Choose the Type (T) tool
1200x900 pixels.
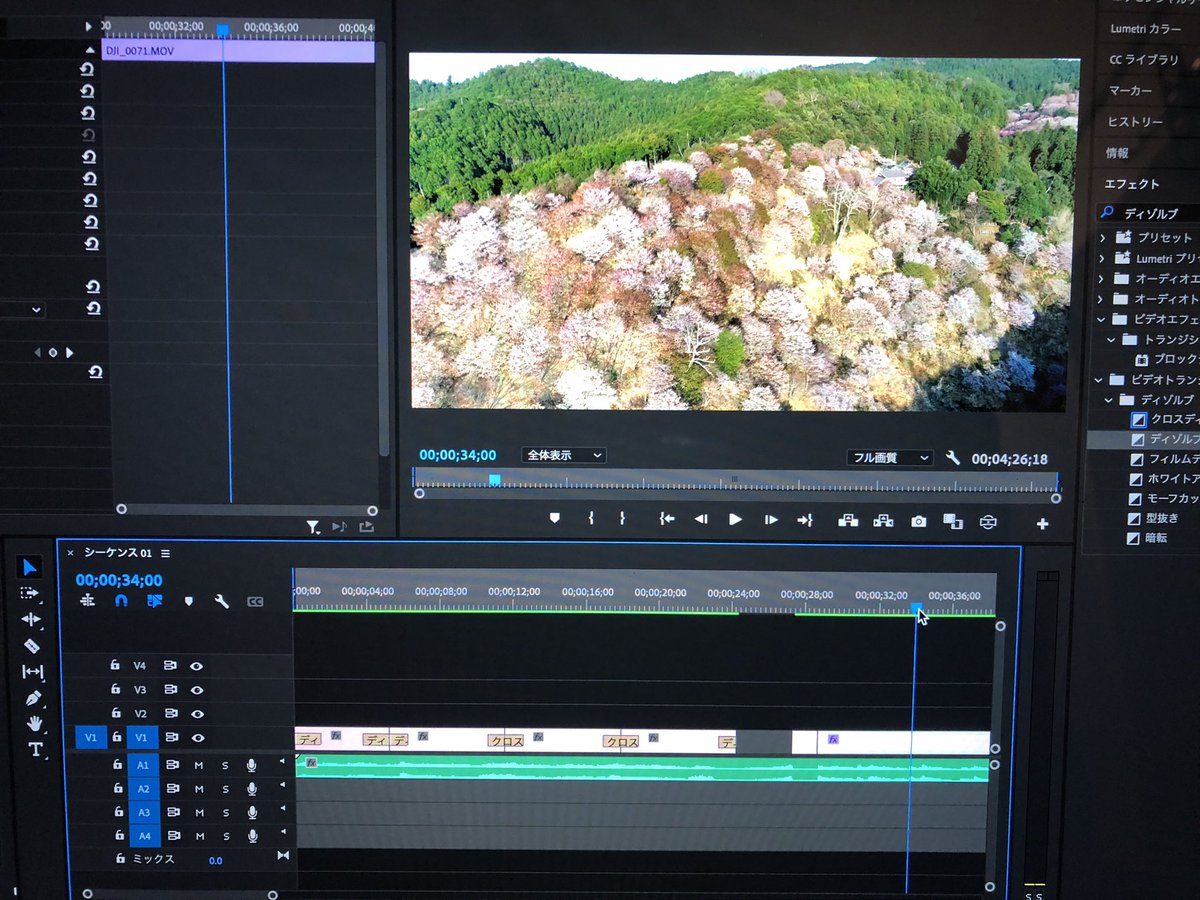pos(35,749)
